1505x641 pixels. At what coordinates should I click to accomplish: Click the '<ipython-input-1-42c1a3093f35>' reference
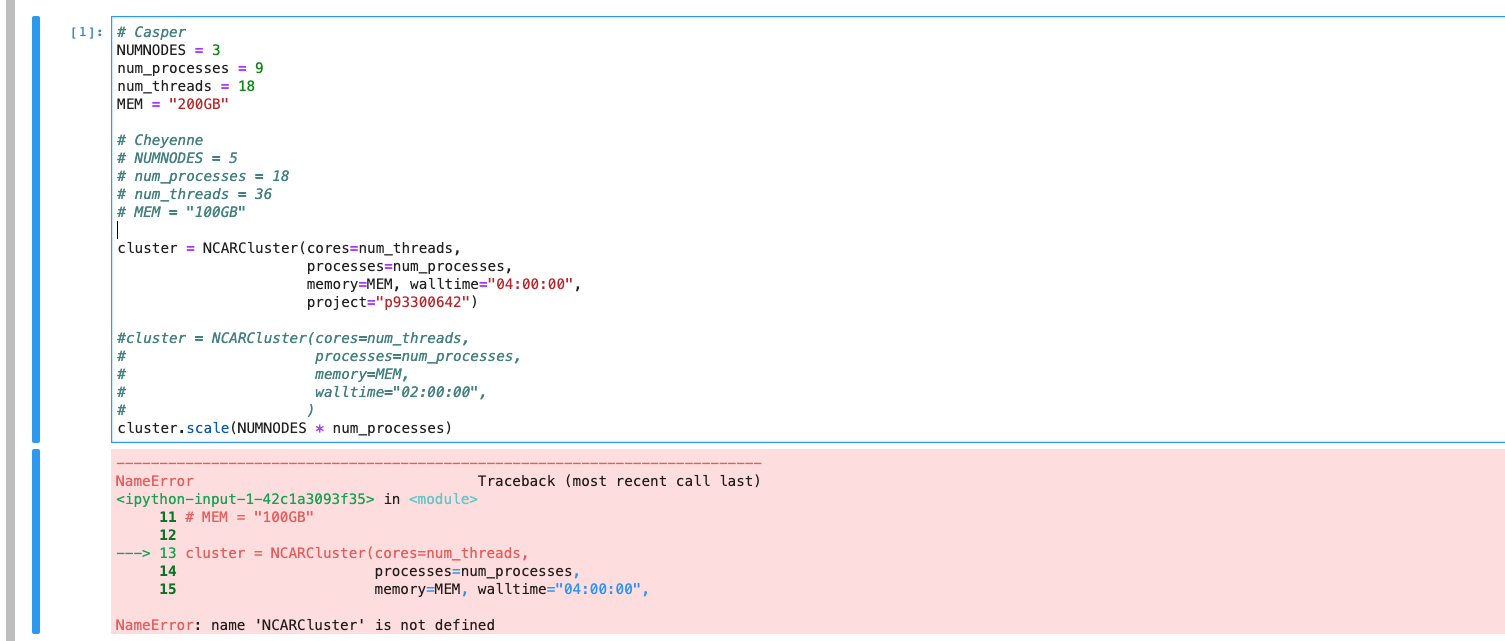[x=245, y=499]
